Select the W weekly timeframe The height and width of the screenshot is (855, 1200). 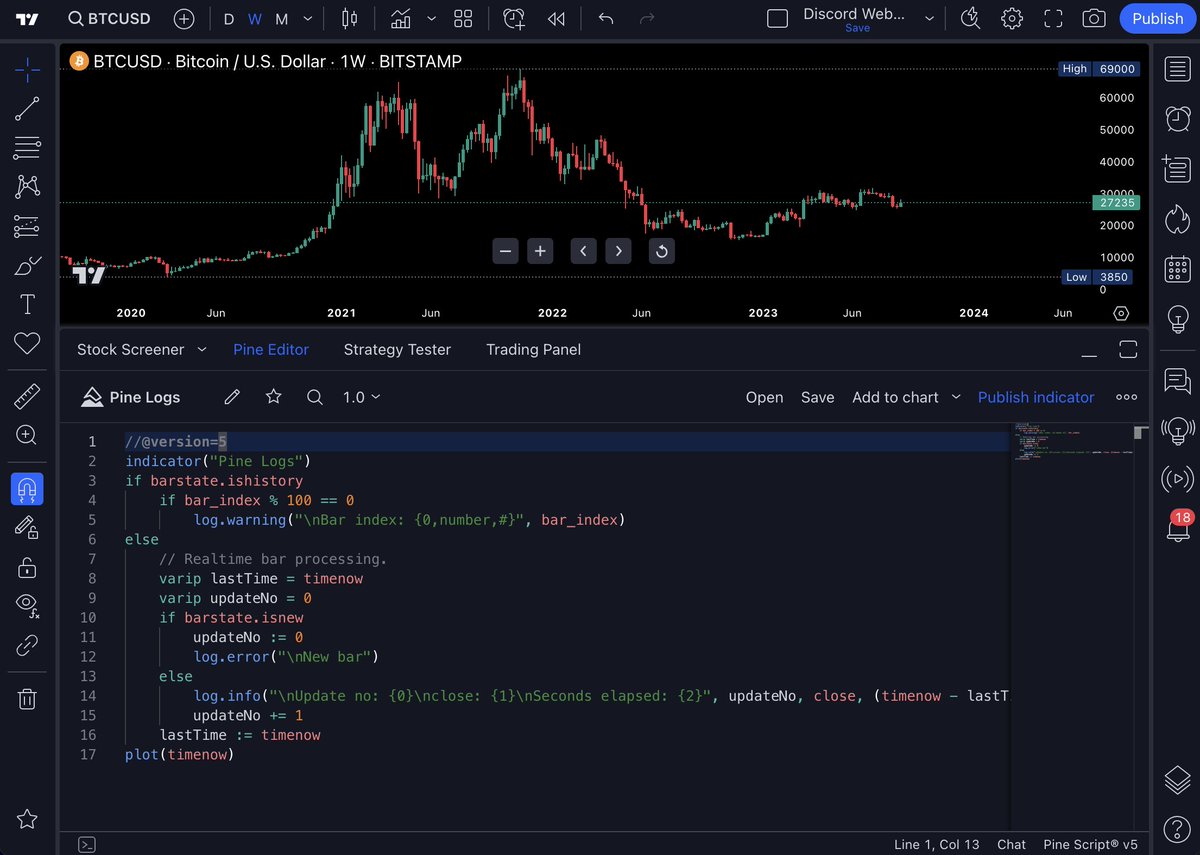(x=255, y=19)
